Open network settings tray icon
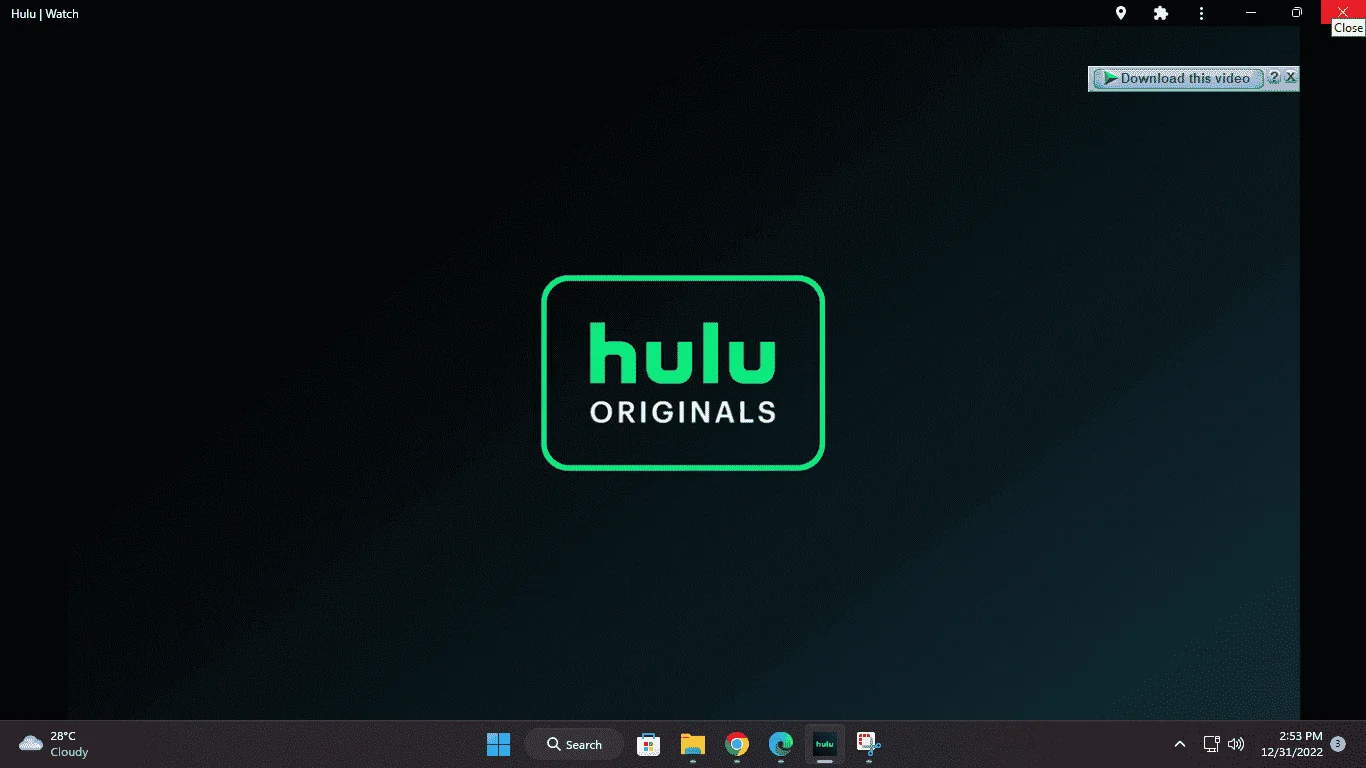Viewport: 1366px width, 768px height. coord(1211,744)
